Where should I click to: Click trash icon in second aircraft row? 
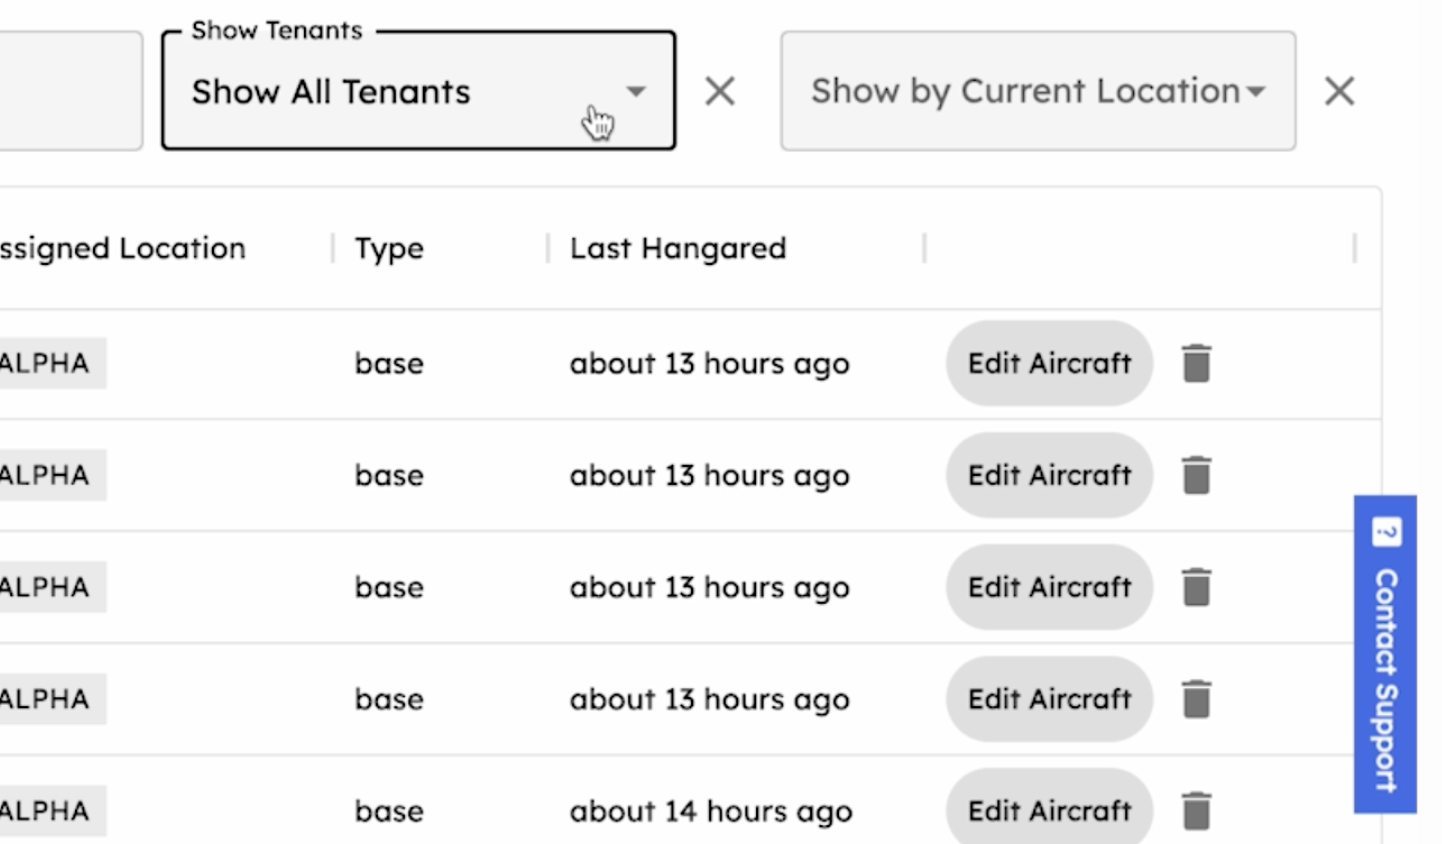click(1196, 475)
